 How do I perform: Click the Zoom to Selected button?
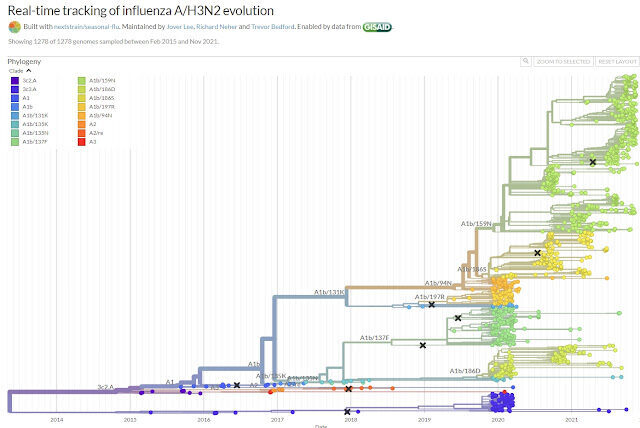pyautogui.click(x=563, y=61)
